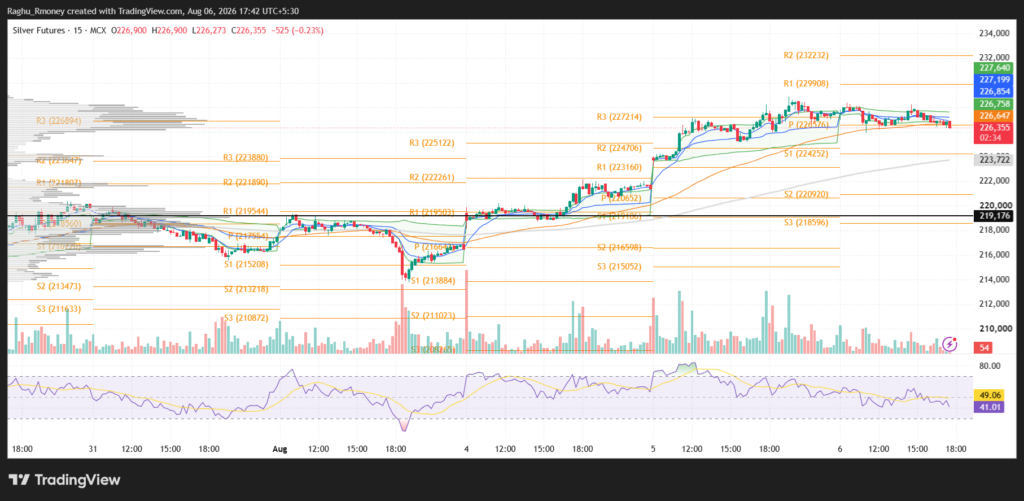Select the high value H226,900
1024x501 pixels.
(167, 31)
